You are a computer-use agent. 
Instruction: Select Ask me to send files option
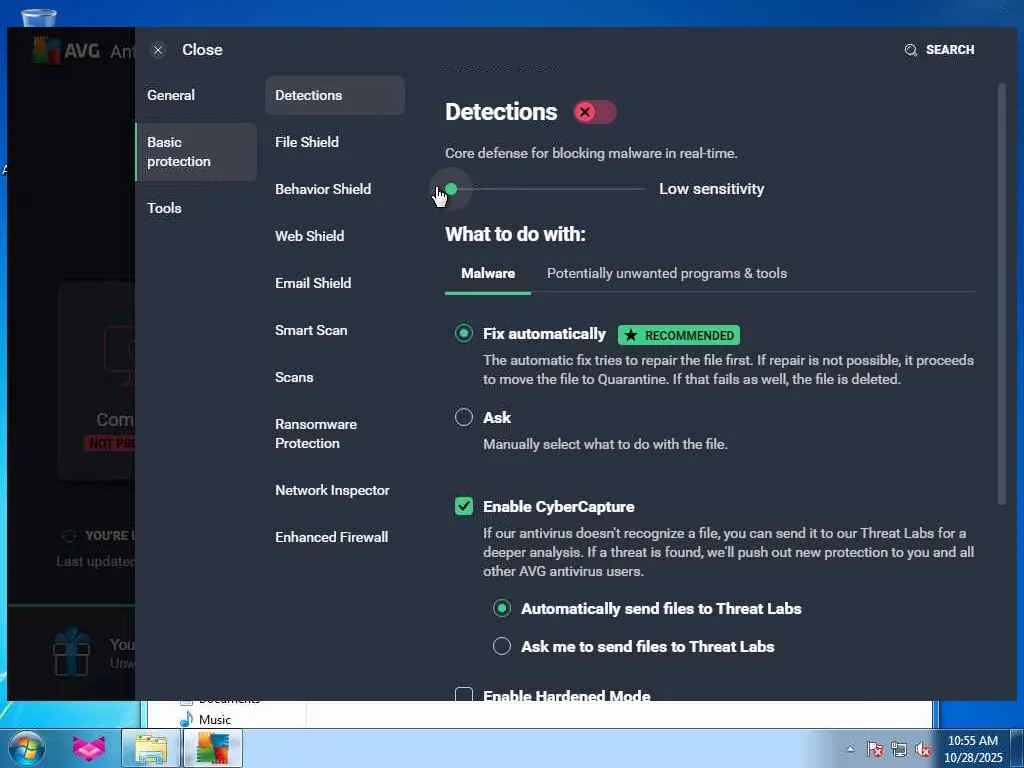tap(502, 647)
